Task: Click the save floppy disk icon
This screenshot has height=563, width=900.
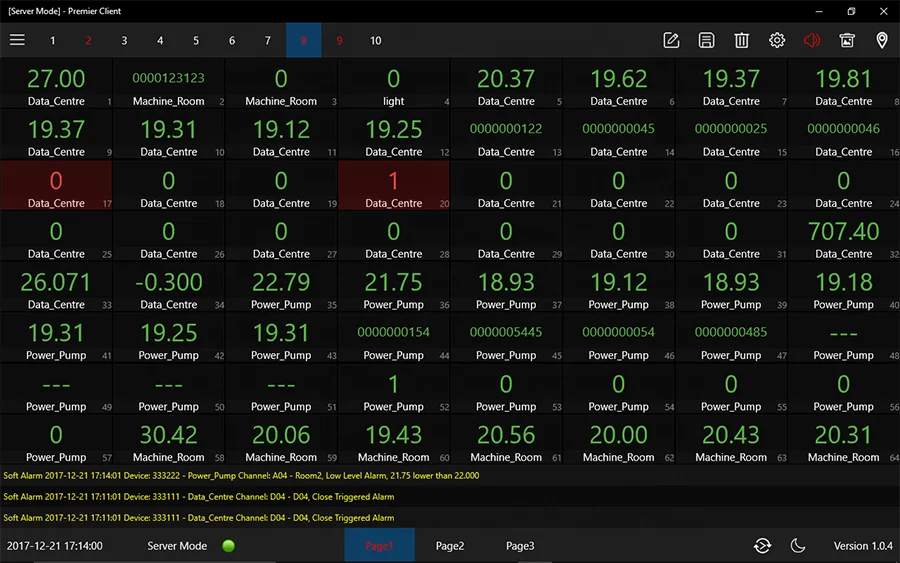Action: [706, 40]
